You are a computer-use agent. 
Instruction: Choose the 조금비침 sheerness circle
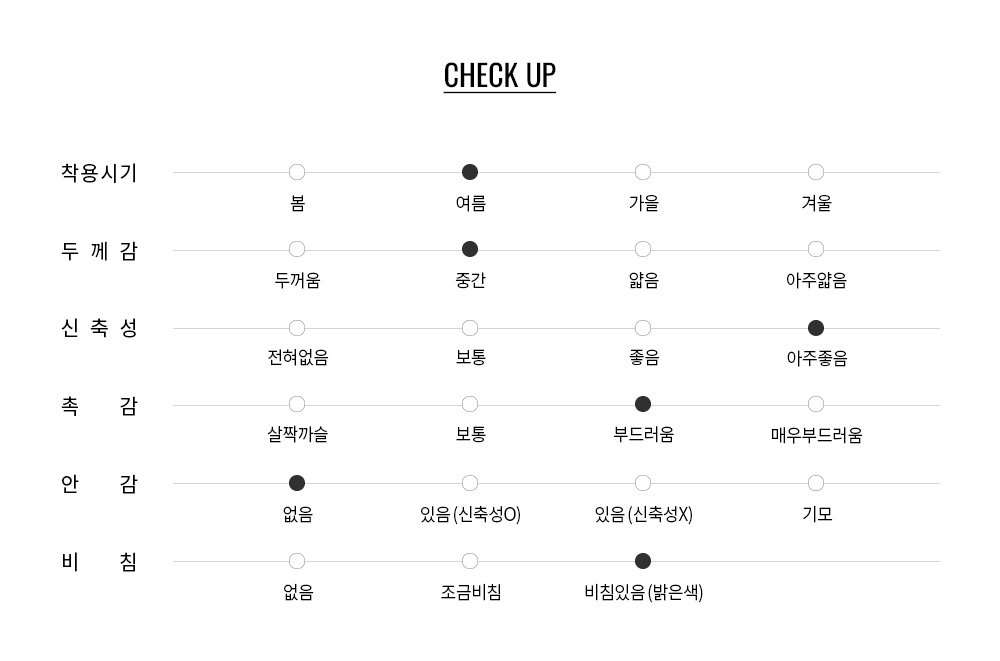(470, 561)
